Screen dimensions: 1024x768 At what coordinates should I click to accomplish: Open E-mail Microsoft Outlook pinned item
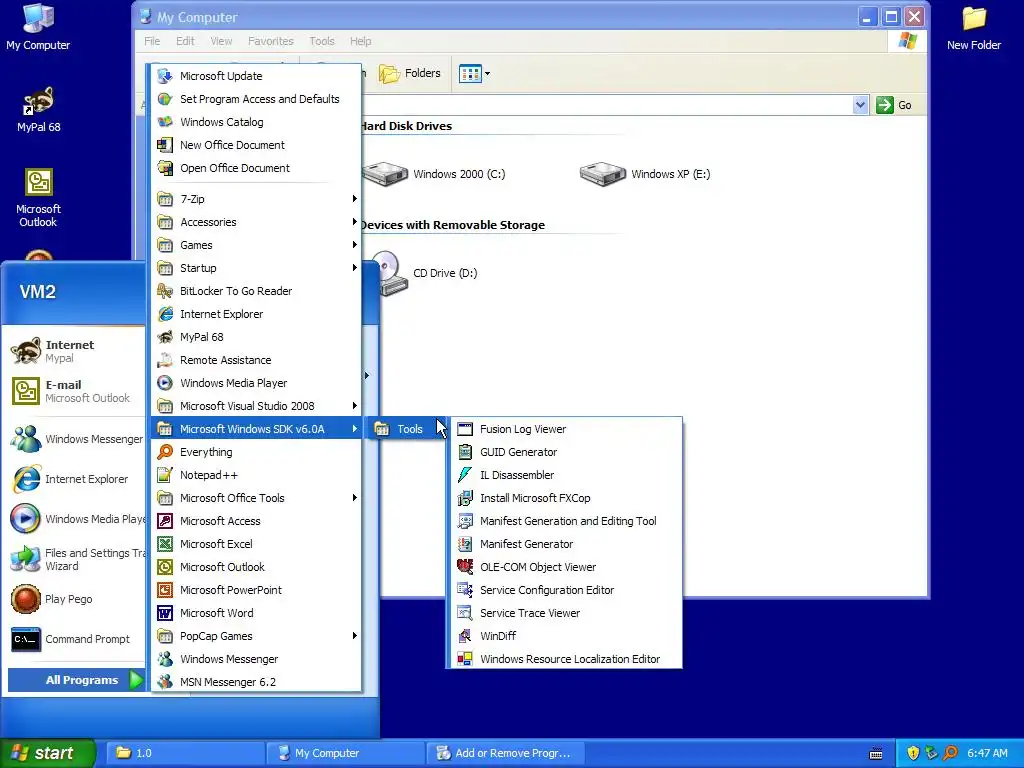(x=72, y=391)
